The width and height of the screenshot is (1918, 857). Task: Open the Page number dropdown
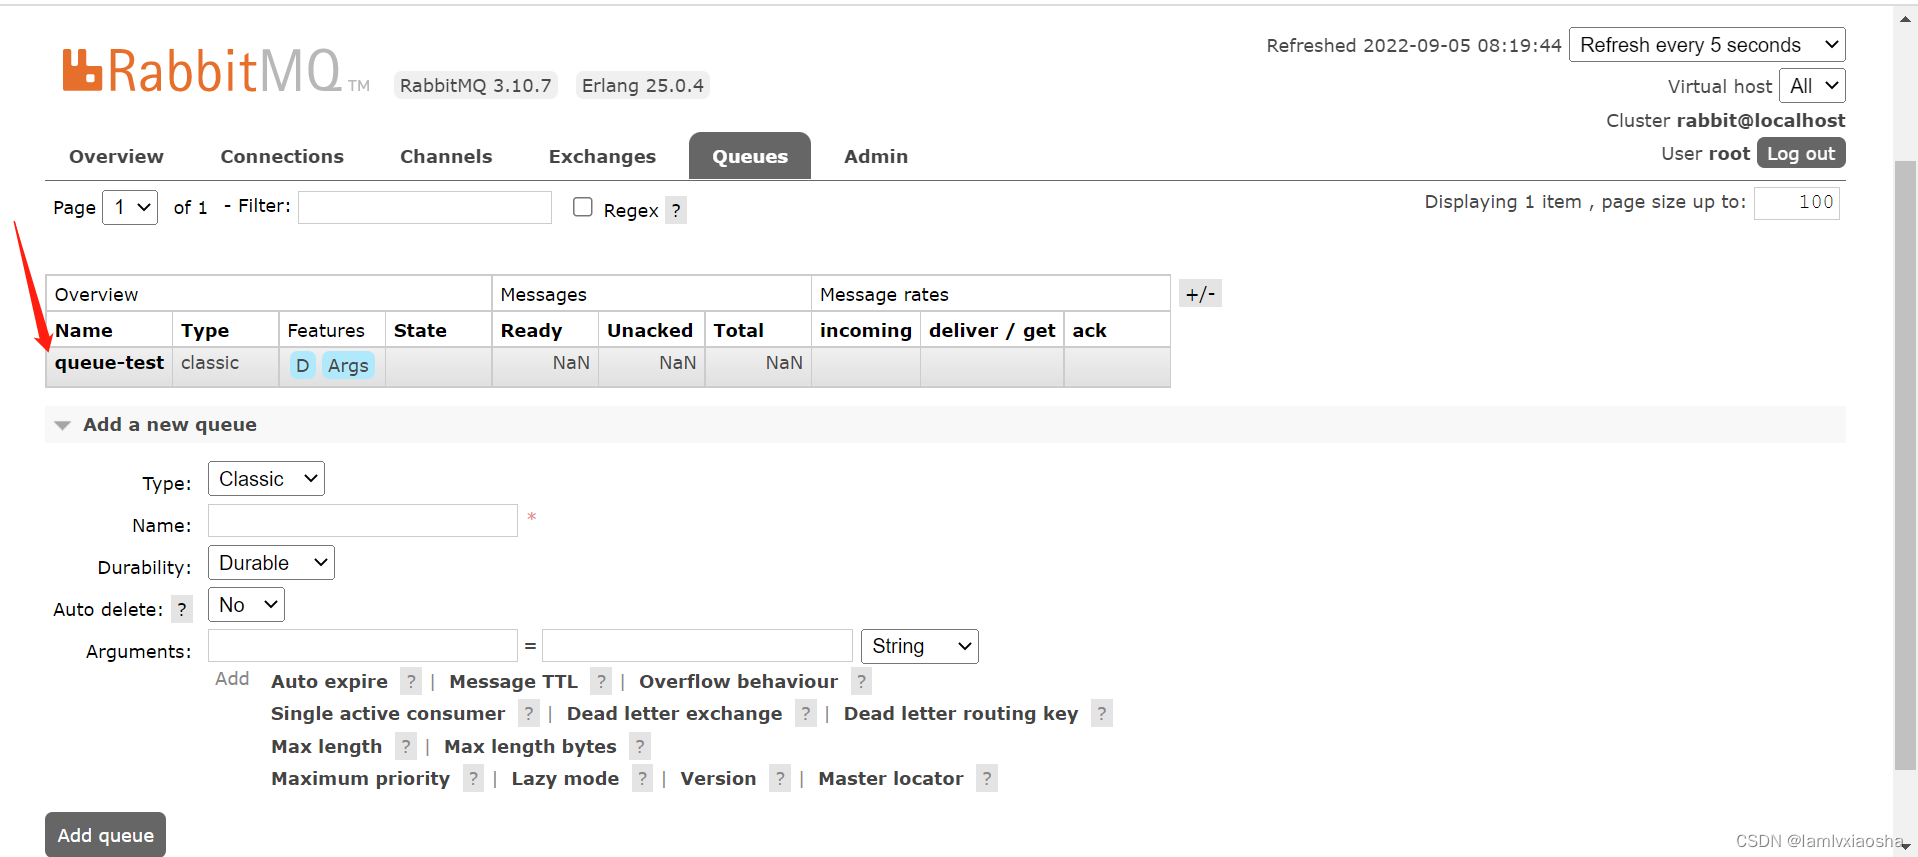(x=130, y=207)
